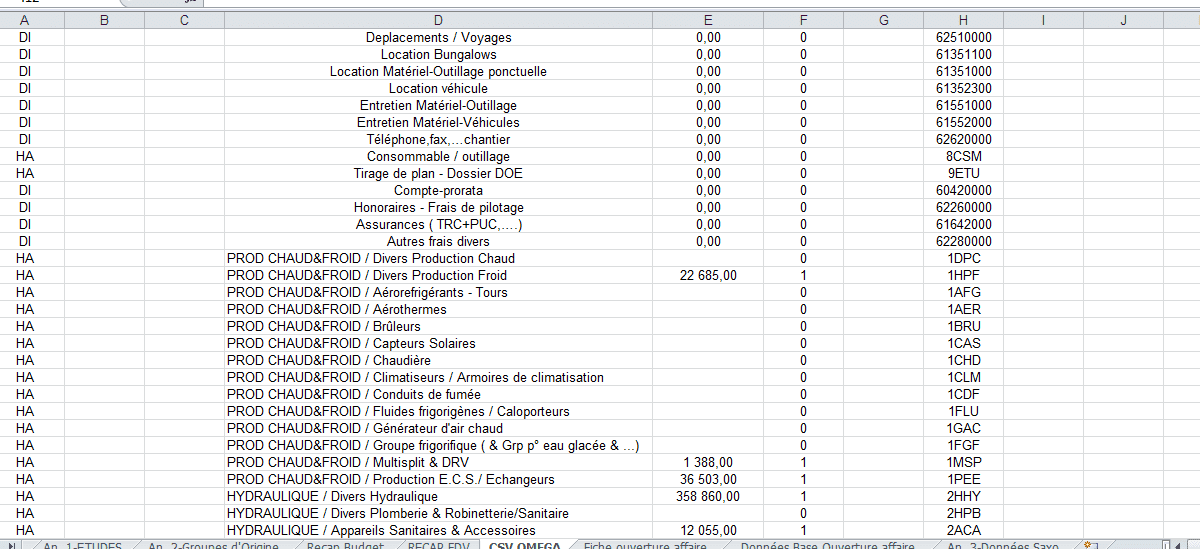Viewport: 1200px width, 549px height.
Task: Select 'Générateur d'air chaud' cell
Action: [438, 428]
